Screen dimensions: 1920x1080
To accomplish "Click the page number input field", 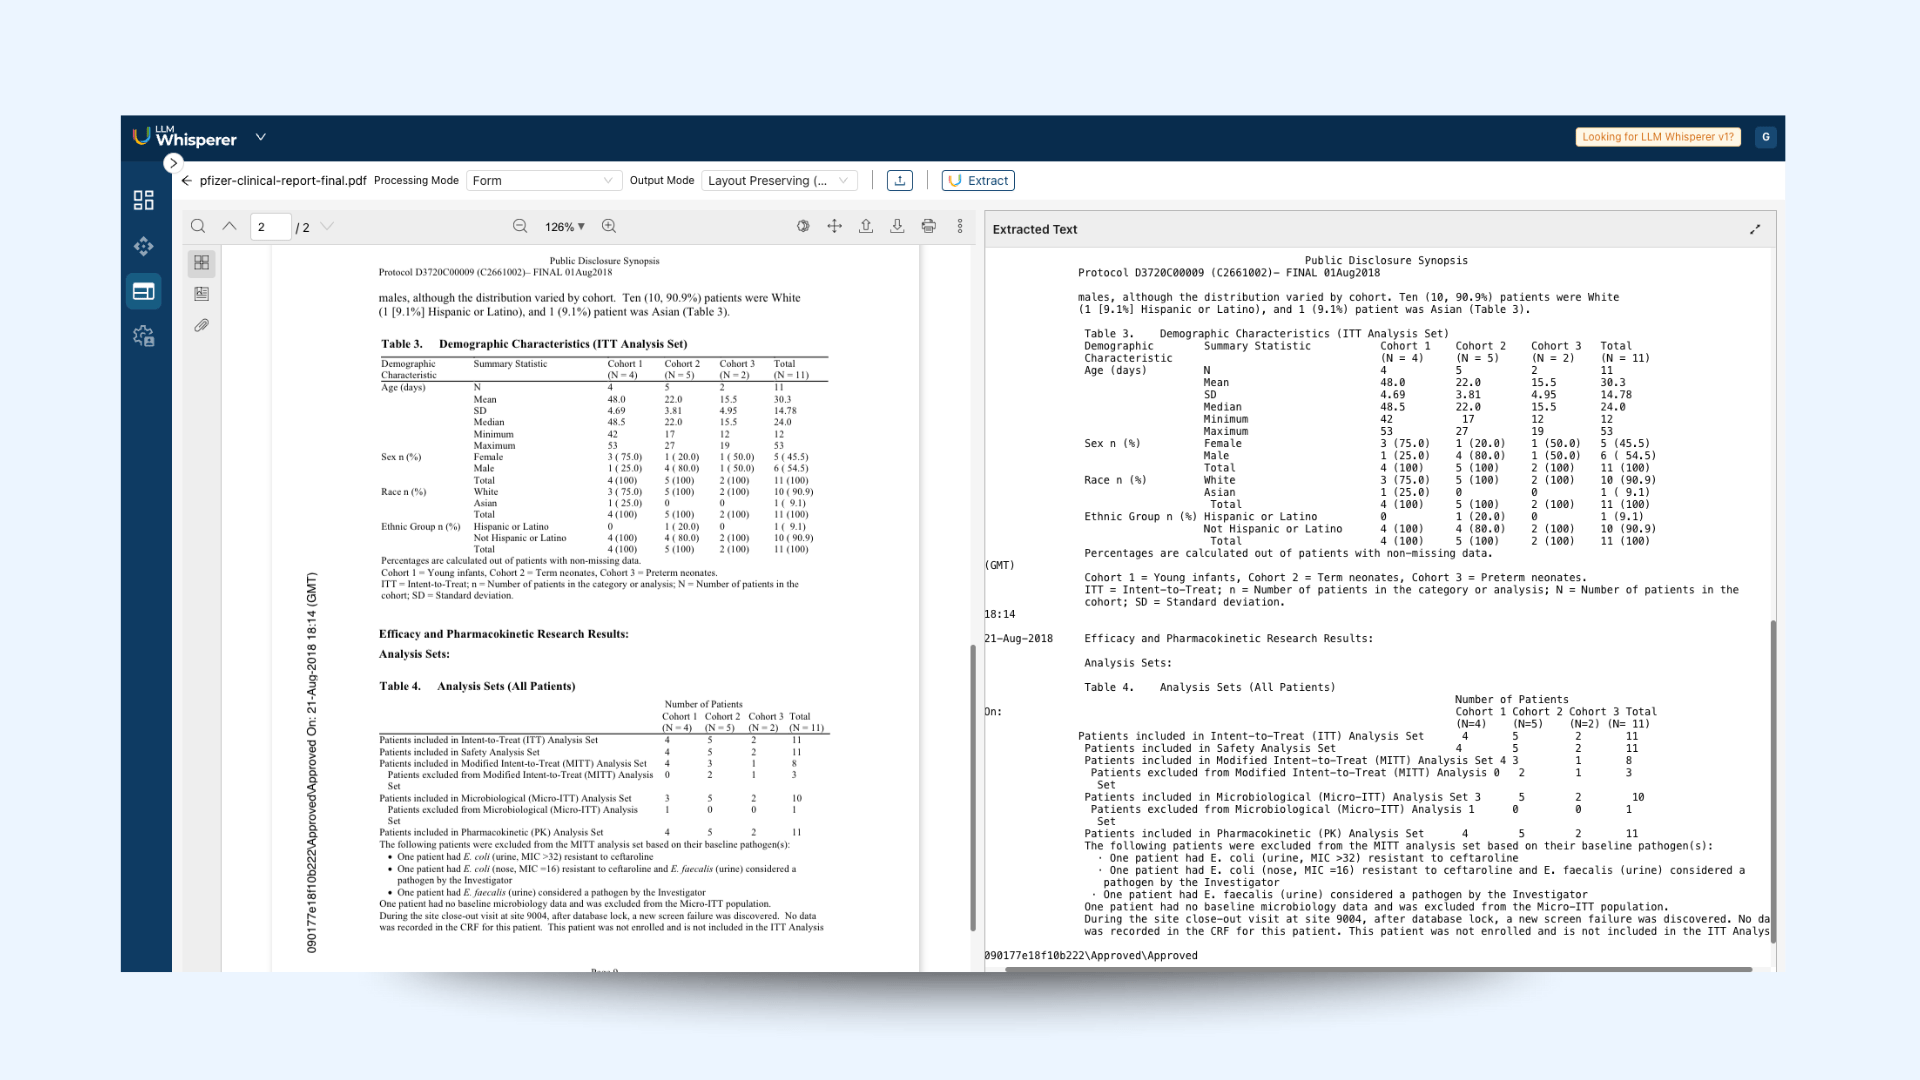I will coord(270,226).
